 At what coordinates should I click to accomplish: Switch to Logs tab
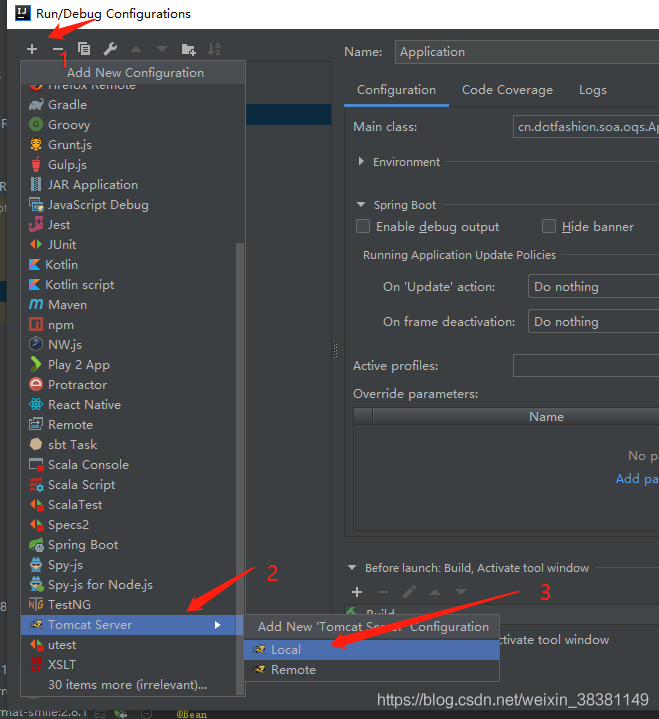593,90
